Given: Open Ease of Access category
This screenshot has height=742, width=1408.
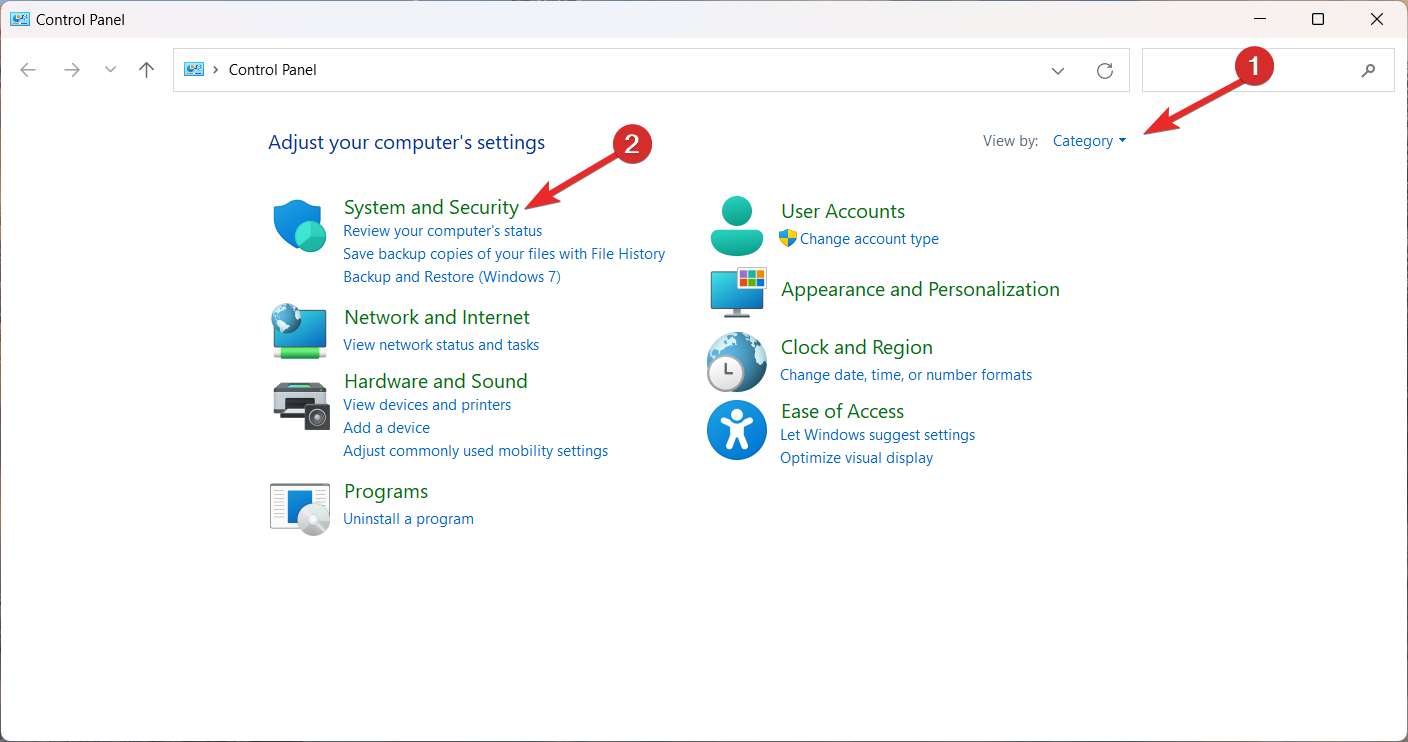Looking at the screenshot, I should 842,411.
